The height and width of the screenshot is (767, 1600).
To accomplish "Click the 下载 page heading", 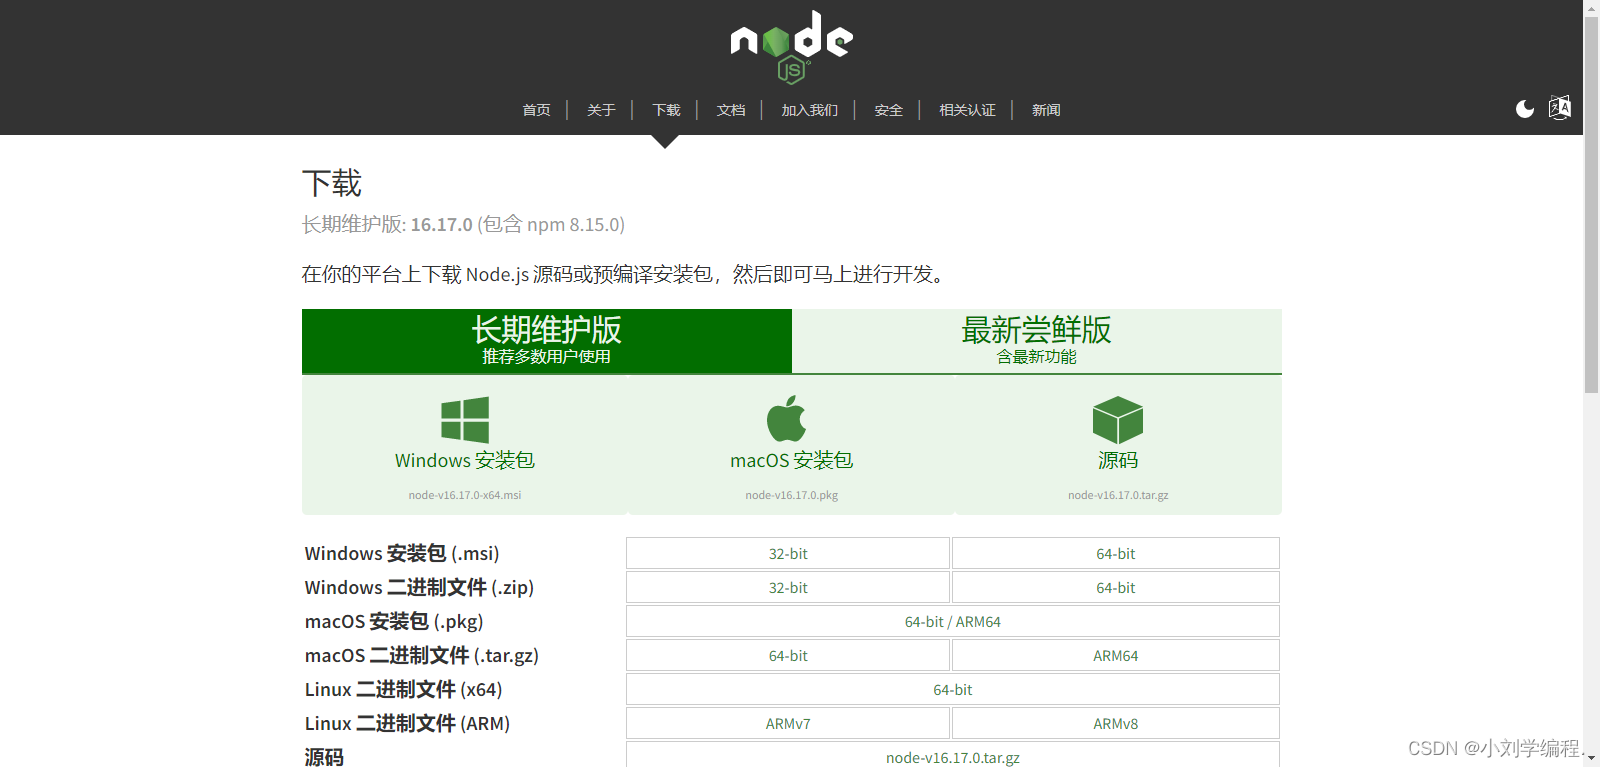I will click(x=332, y=183).
